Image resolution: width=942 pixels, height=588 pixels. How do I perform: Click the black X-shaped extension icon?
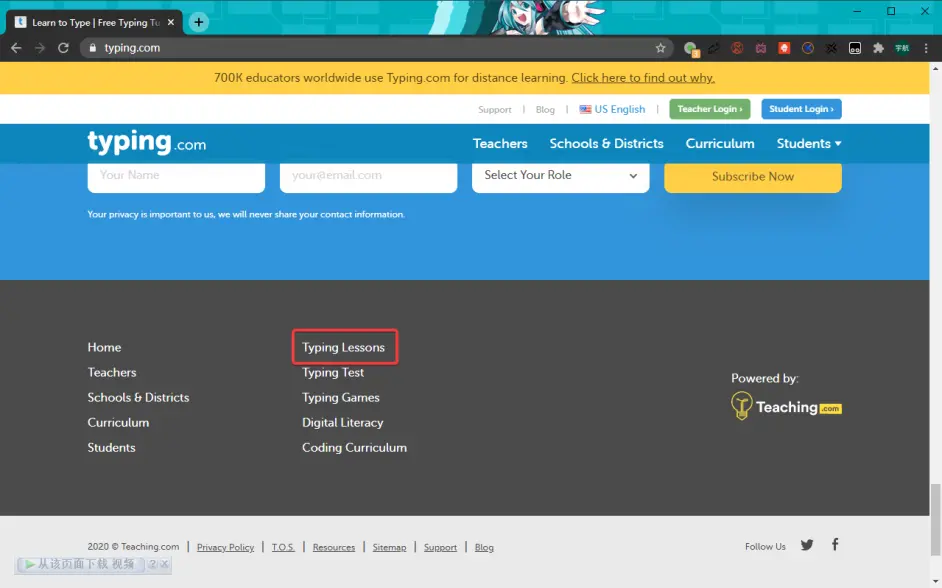[831, 48]
